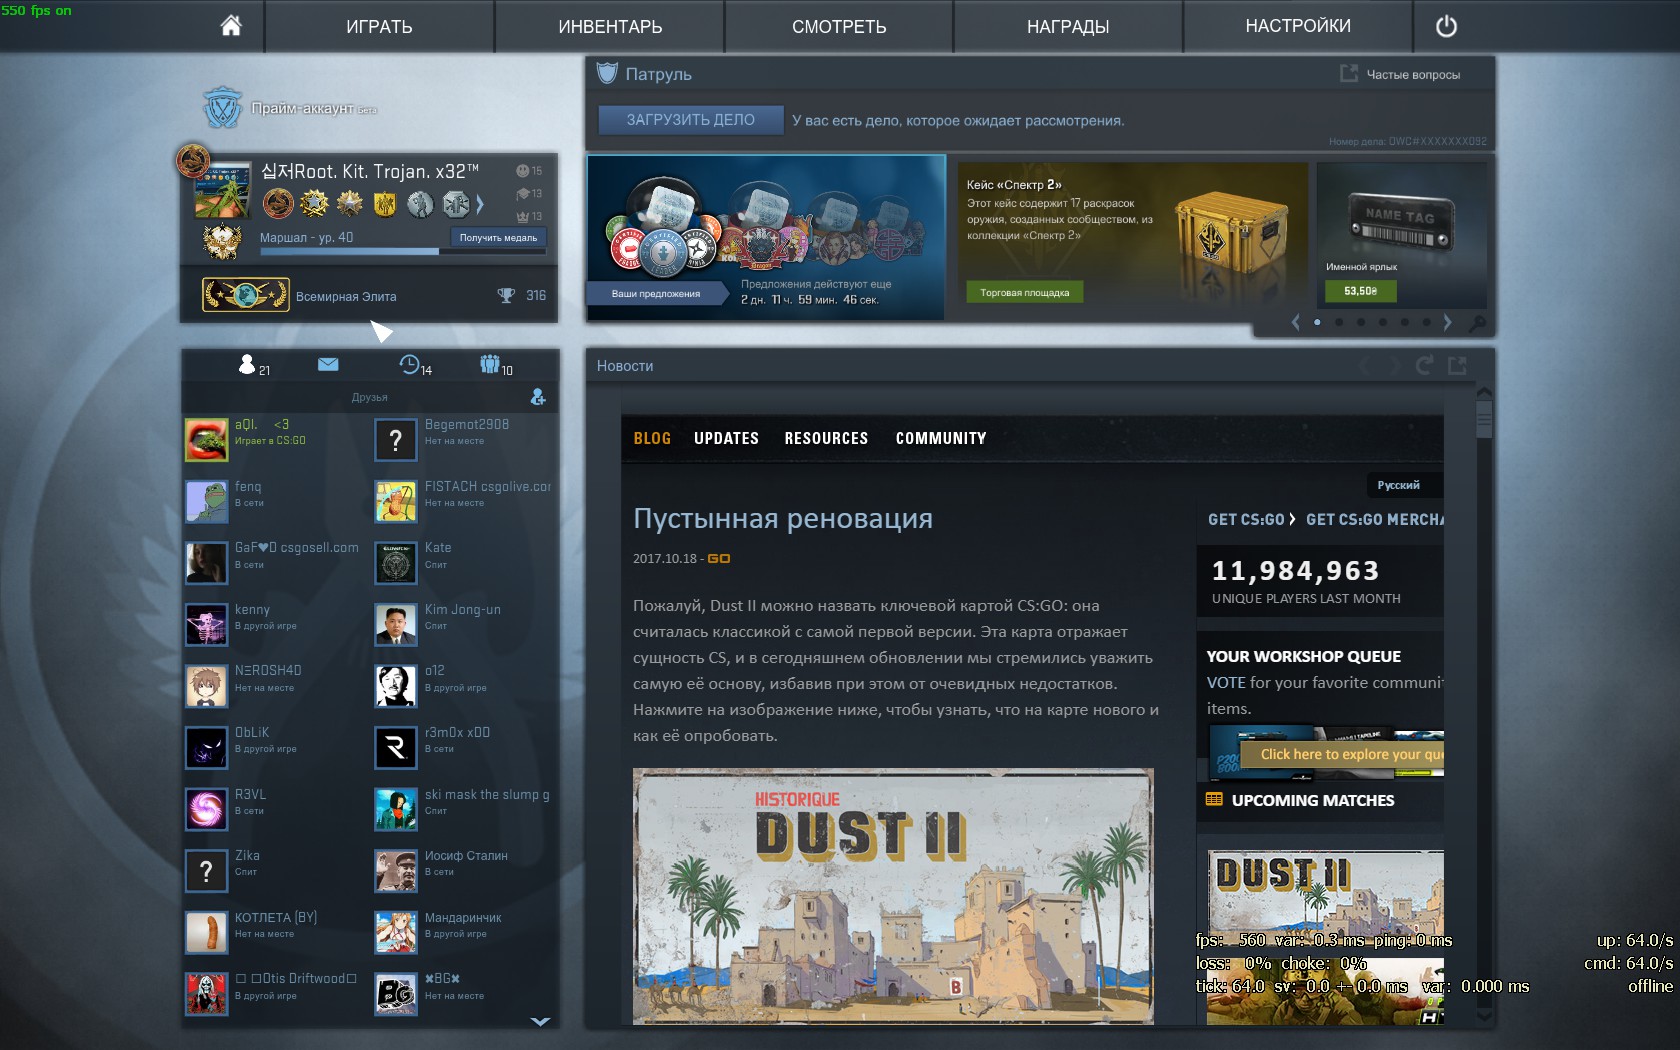
Task: Open the Частые вопросы link
Action: coord(1413,74)
